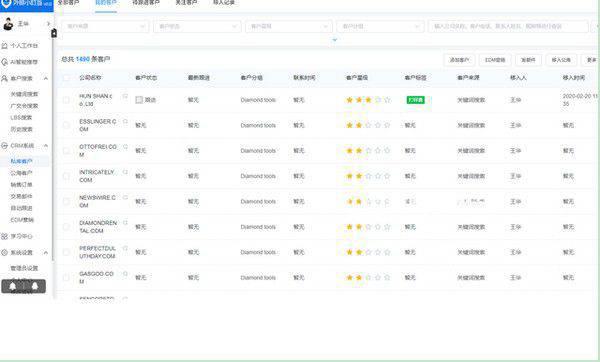Expand more filters with the blue down arrow
The width and height of the screenshot is (600, 362).
coord(334,40)
